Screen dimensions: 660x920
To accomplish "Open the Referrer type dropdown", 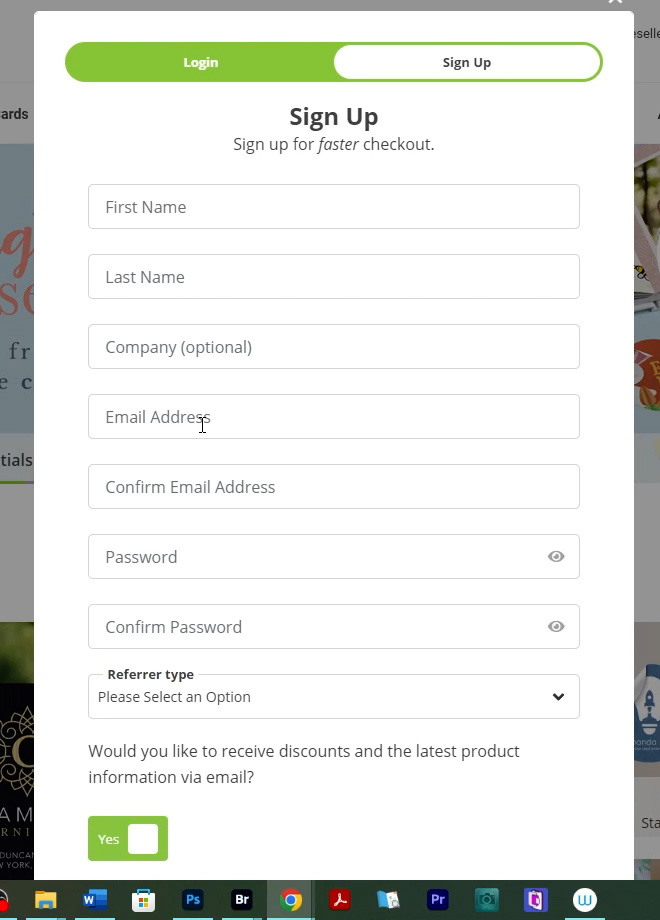I will tap(334, 696).
